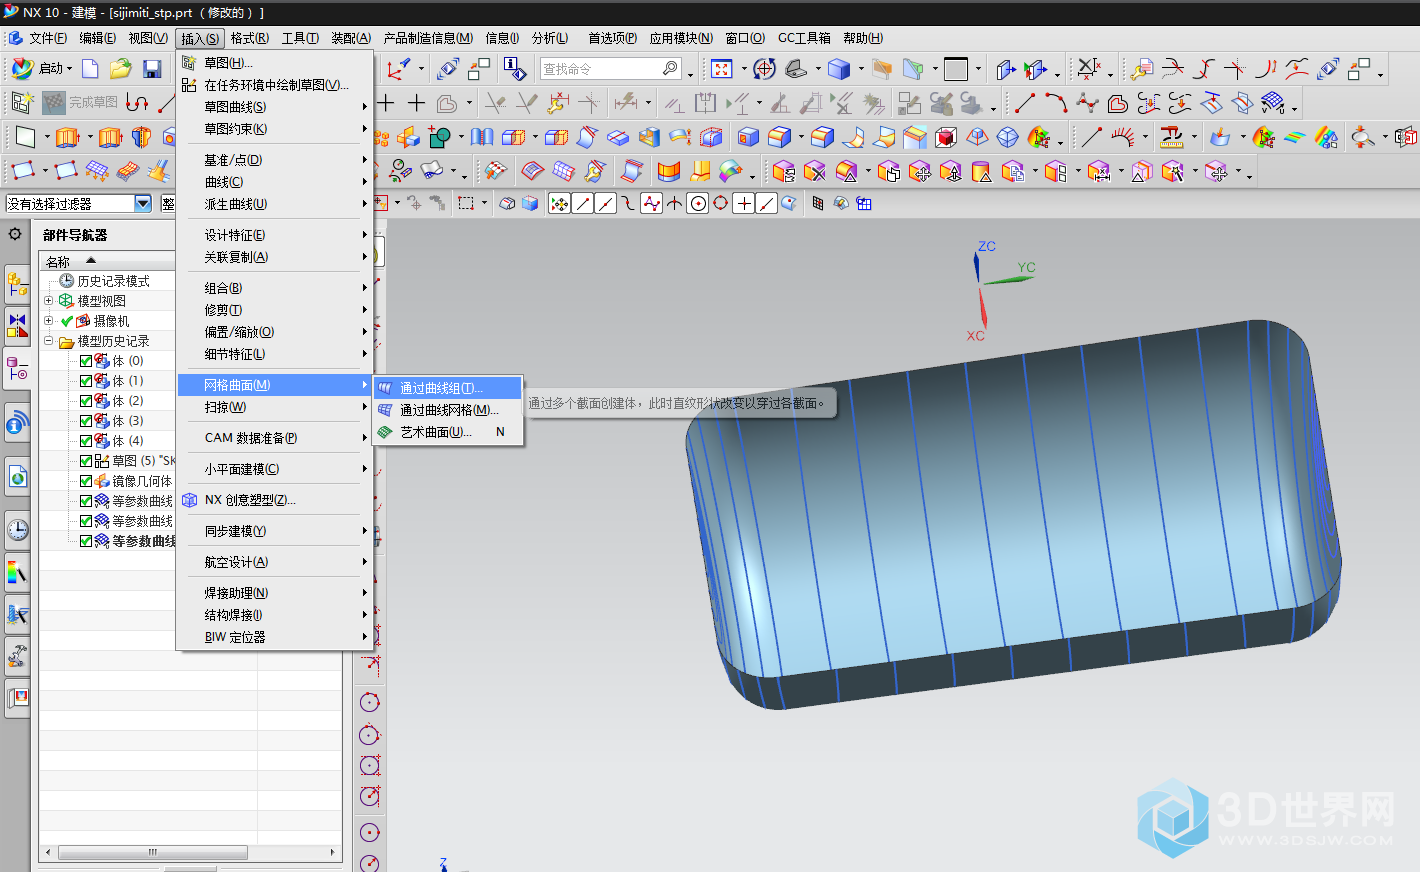1420x872 pixels.
Task: Click the Through Curves icon in the submenu
Action: click(x=385, y=388)
